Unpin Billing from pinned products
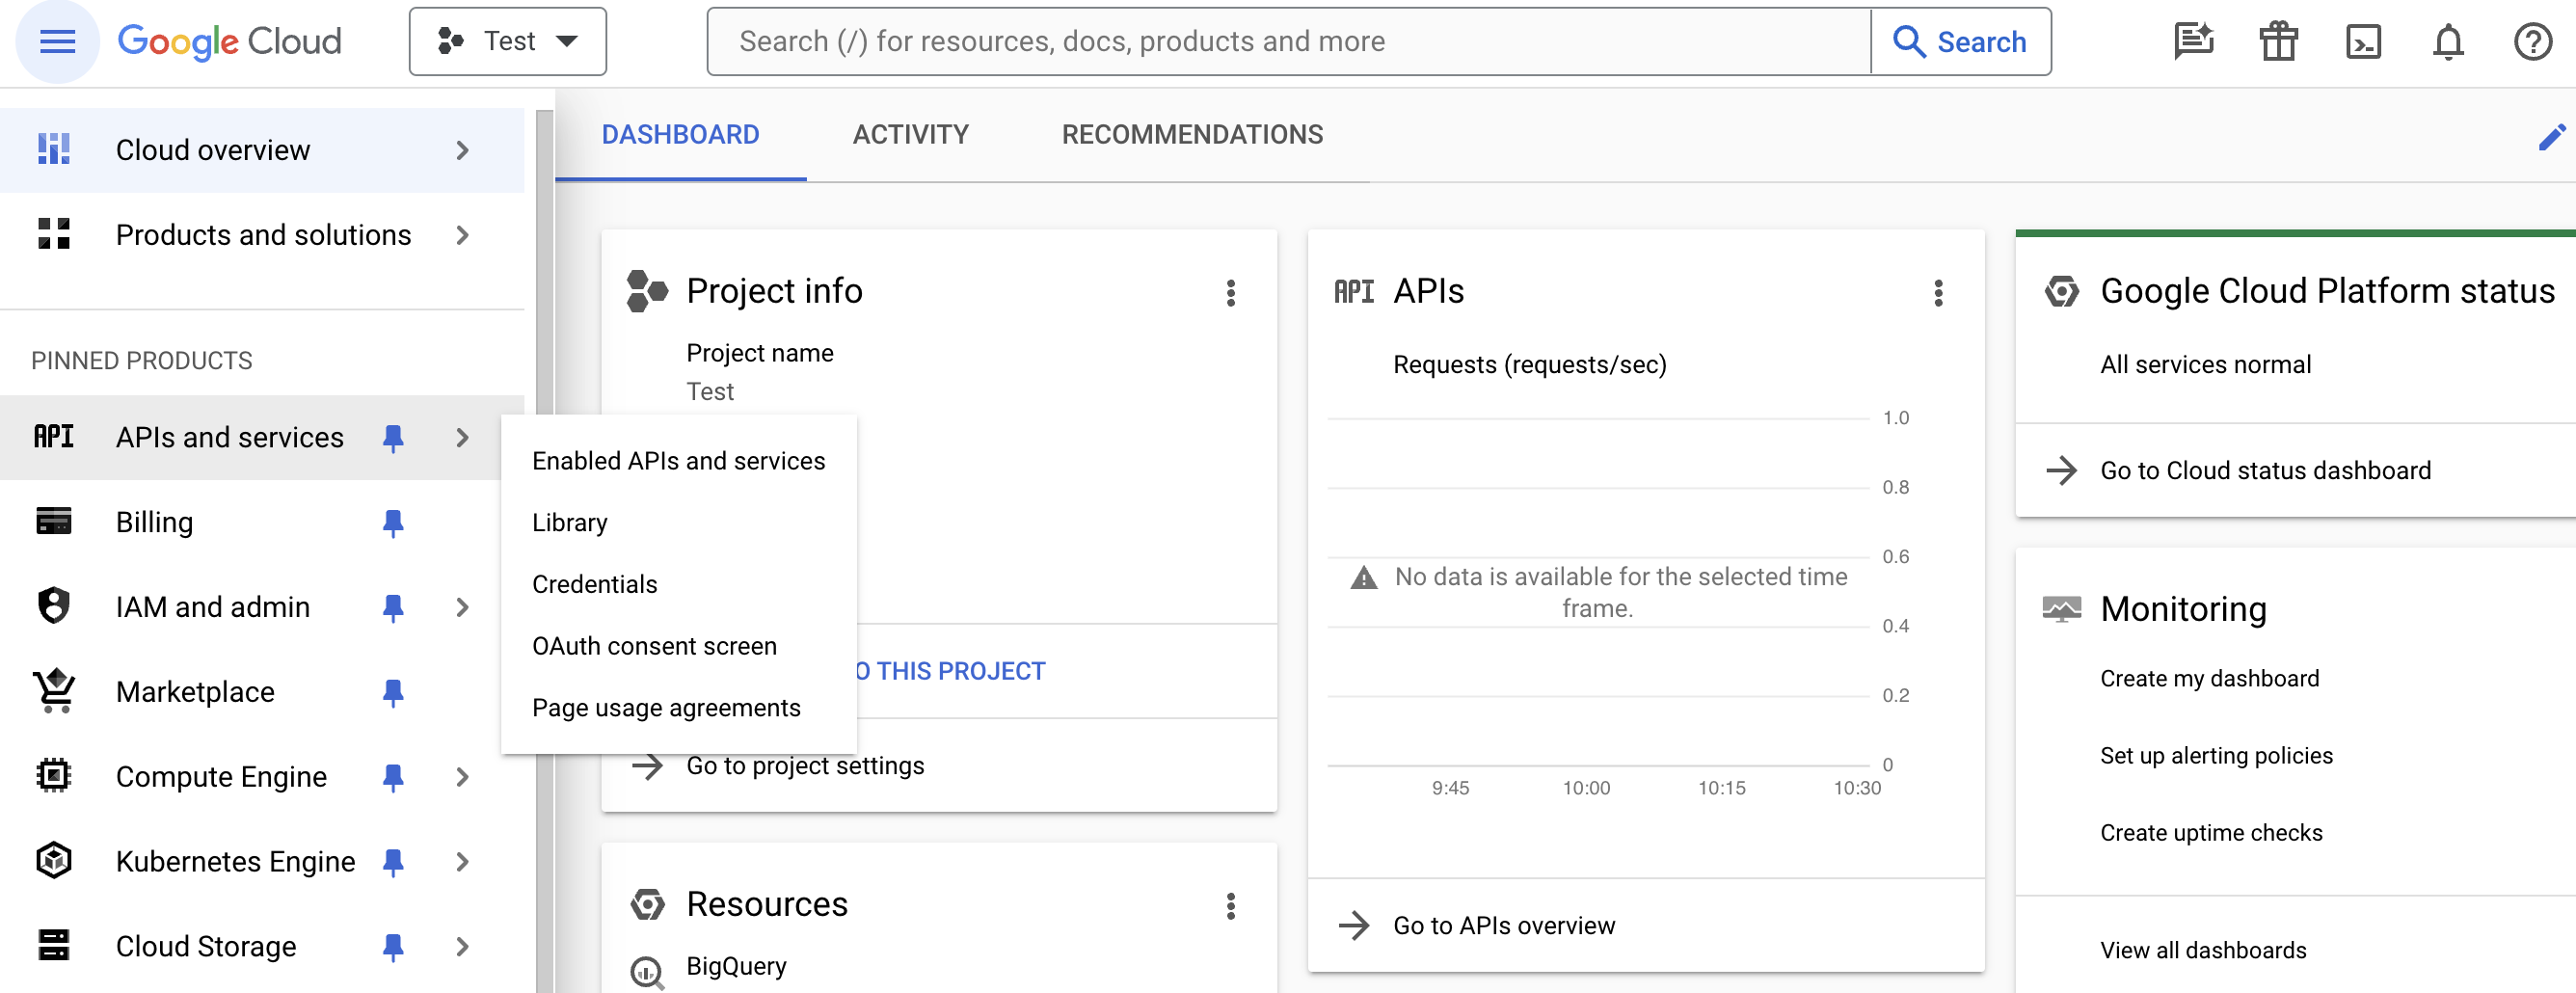The image size is (2576, 993). point(394,521)
